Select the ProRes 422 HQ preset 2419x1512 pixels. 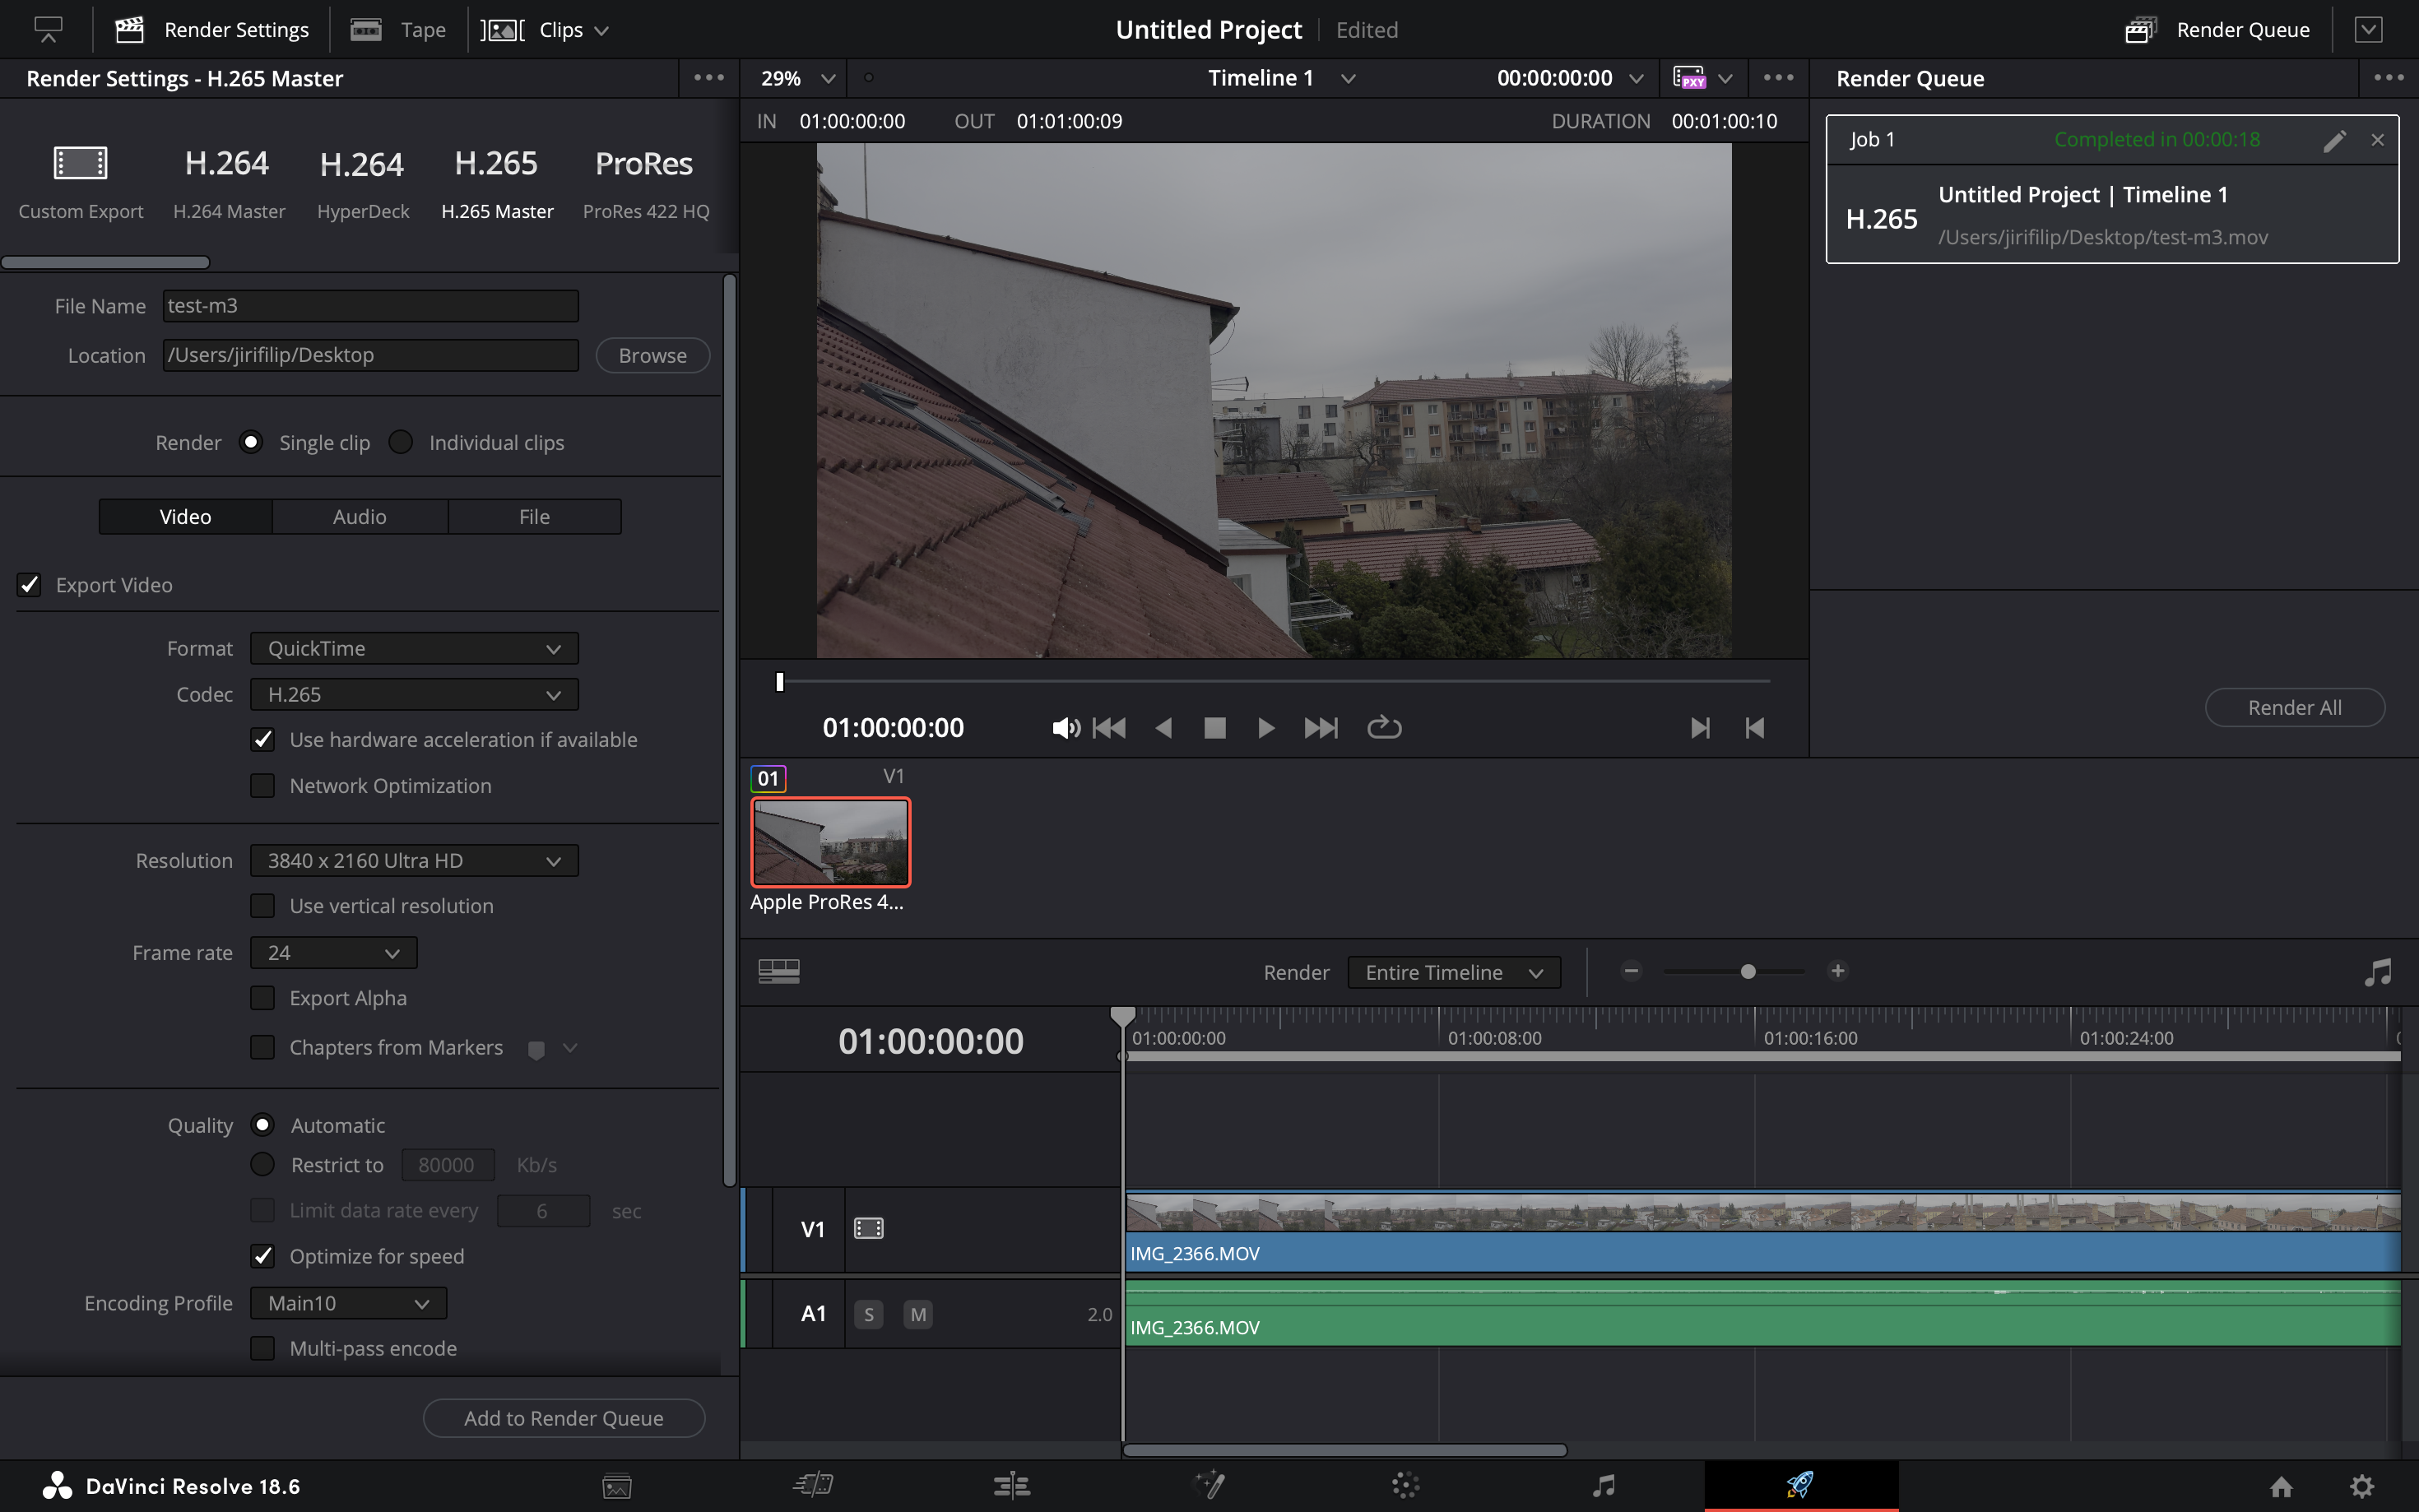[645, 182]
